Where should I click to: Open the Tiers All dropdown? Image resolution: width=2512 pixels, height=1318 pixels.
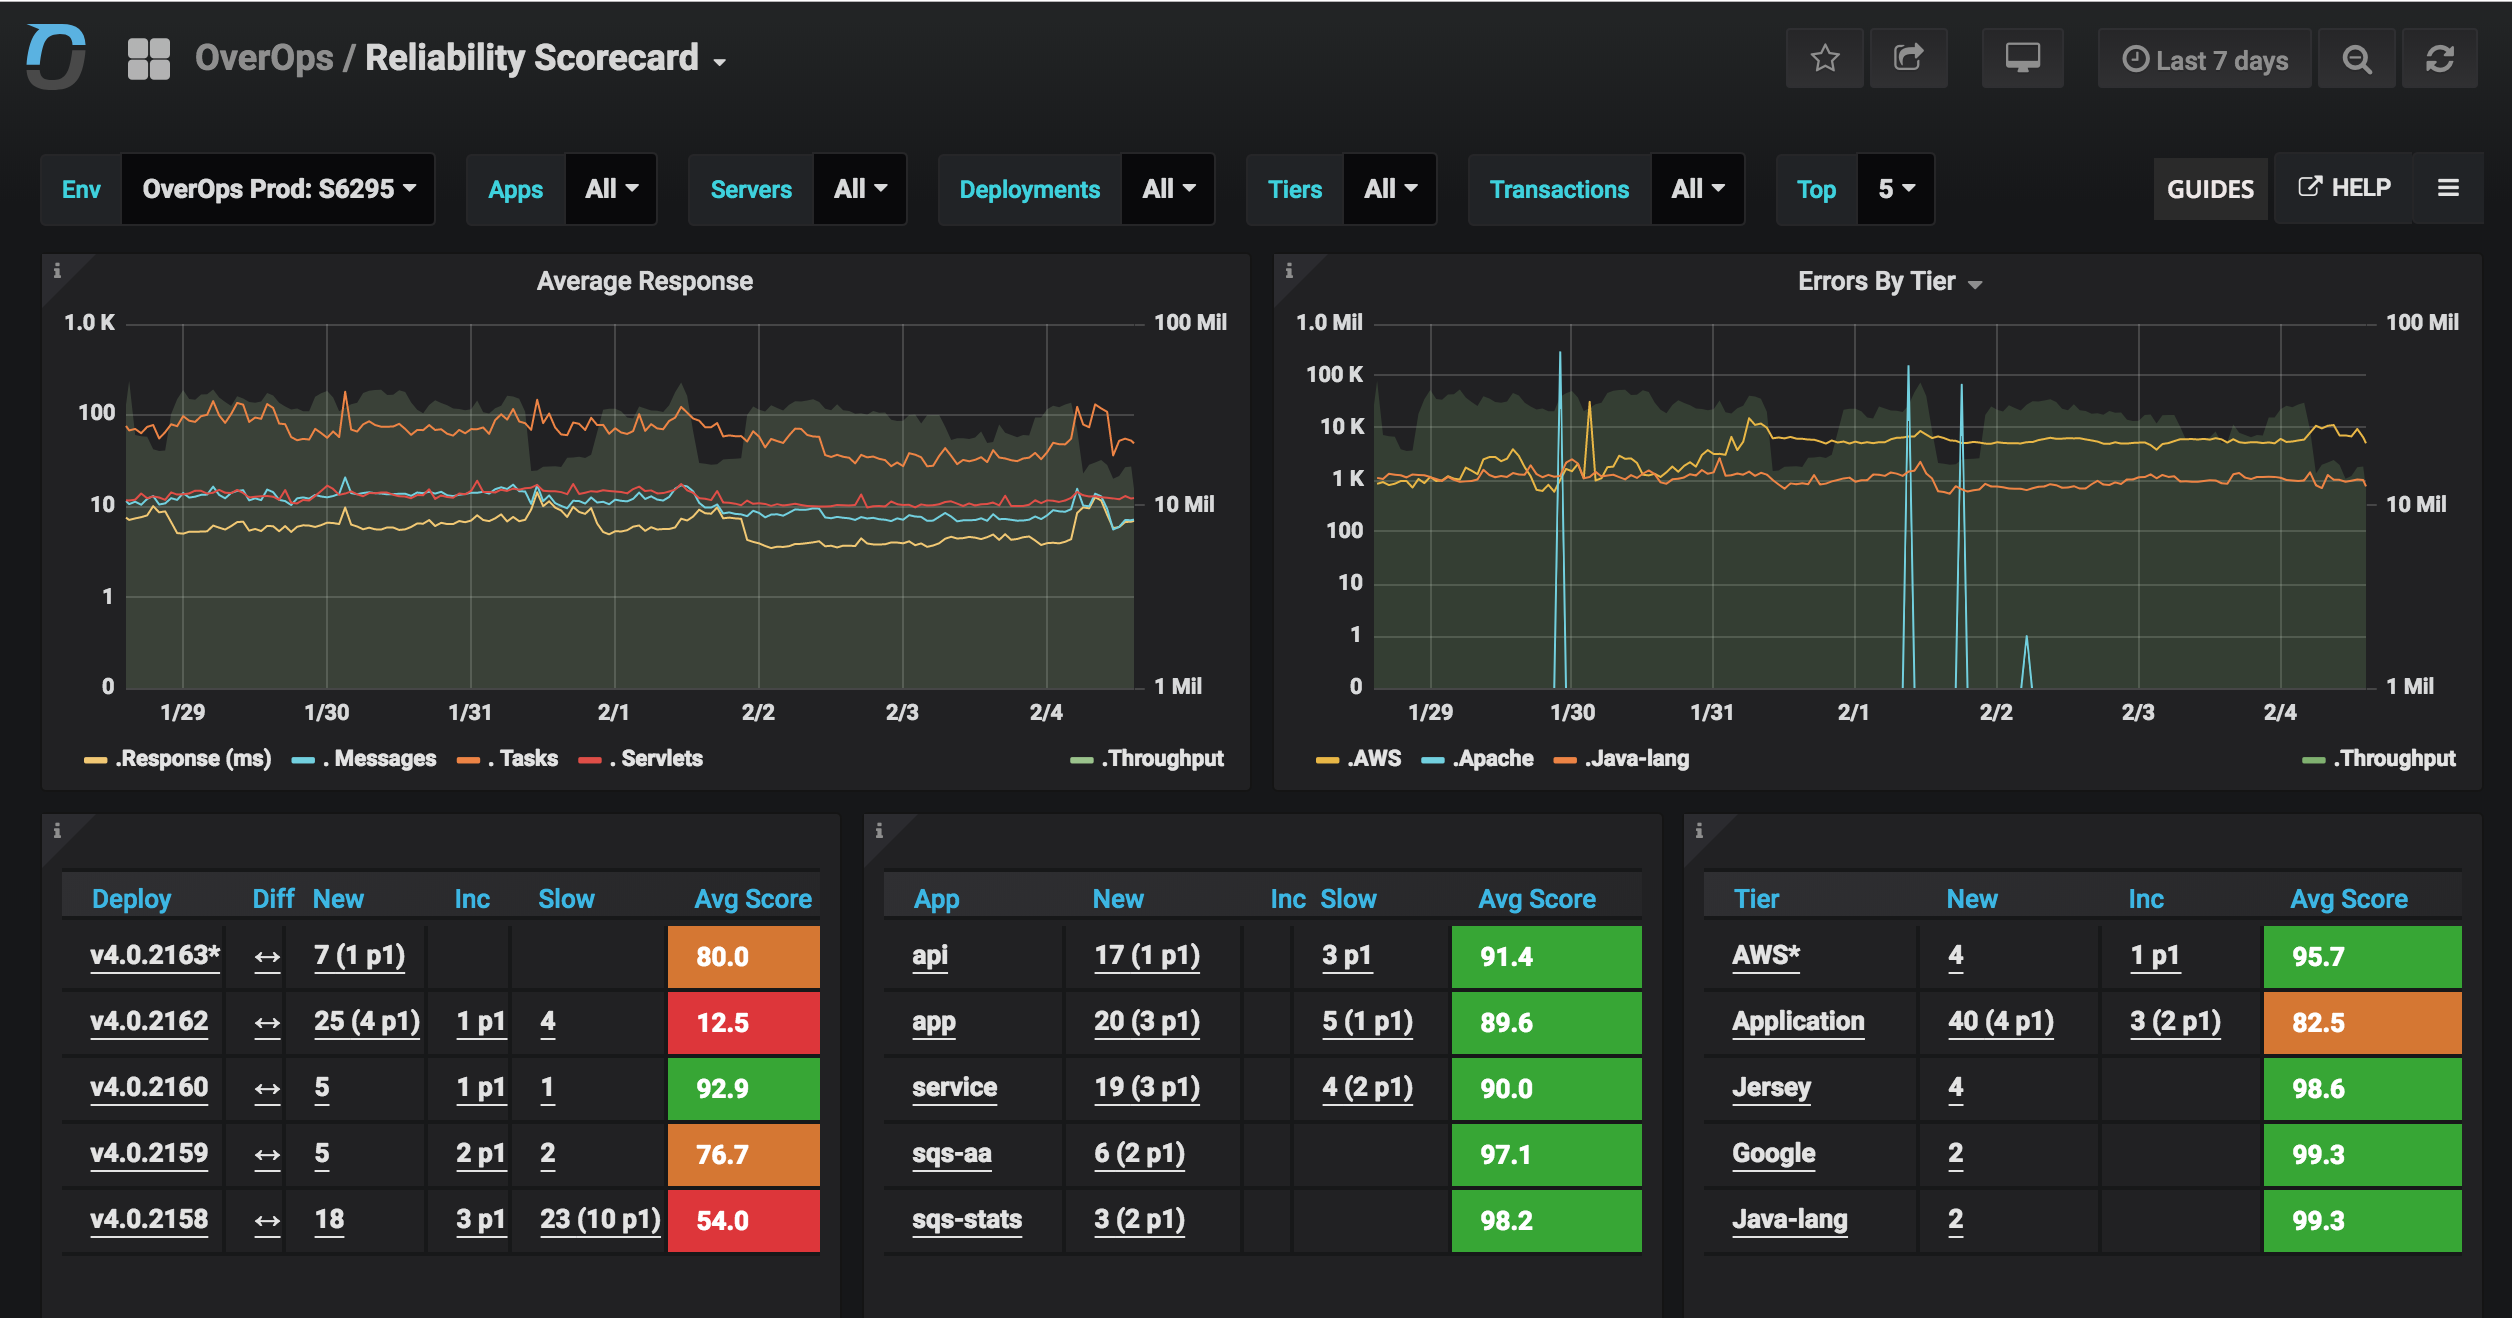pyautogui.click(x=1390, y=189)
